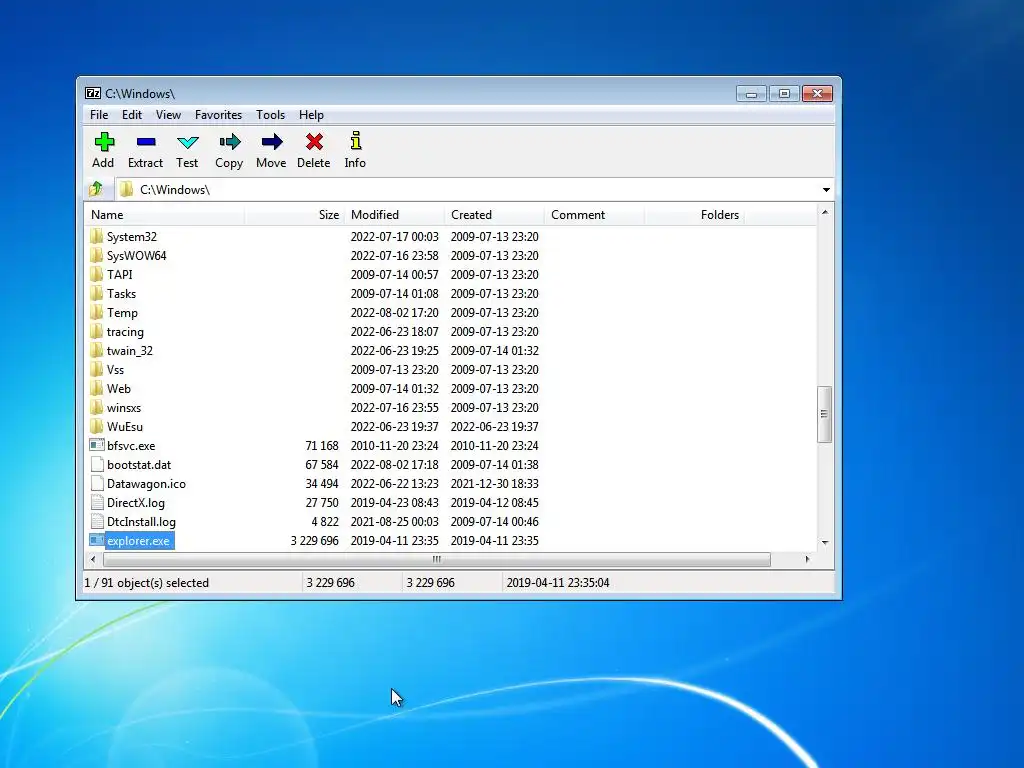Click the 3 229 696 size cell
Viewport: 1024px width, 768px height.
[x=315, y=541]
